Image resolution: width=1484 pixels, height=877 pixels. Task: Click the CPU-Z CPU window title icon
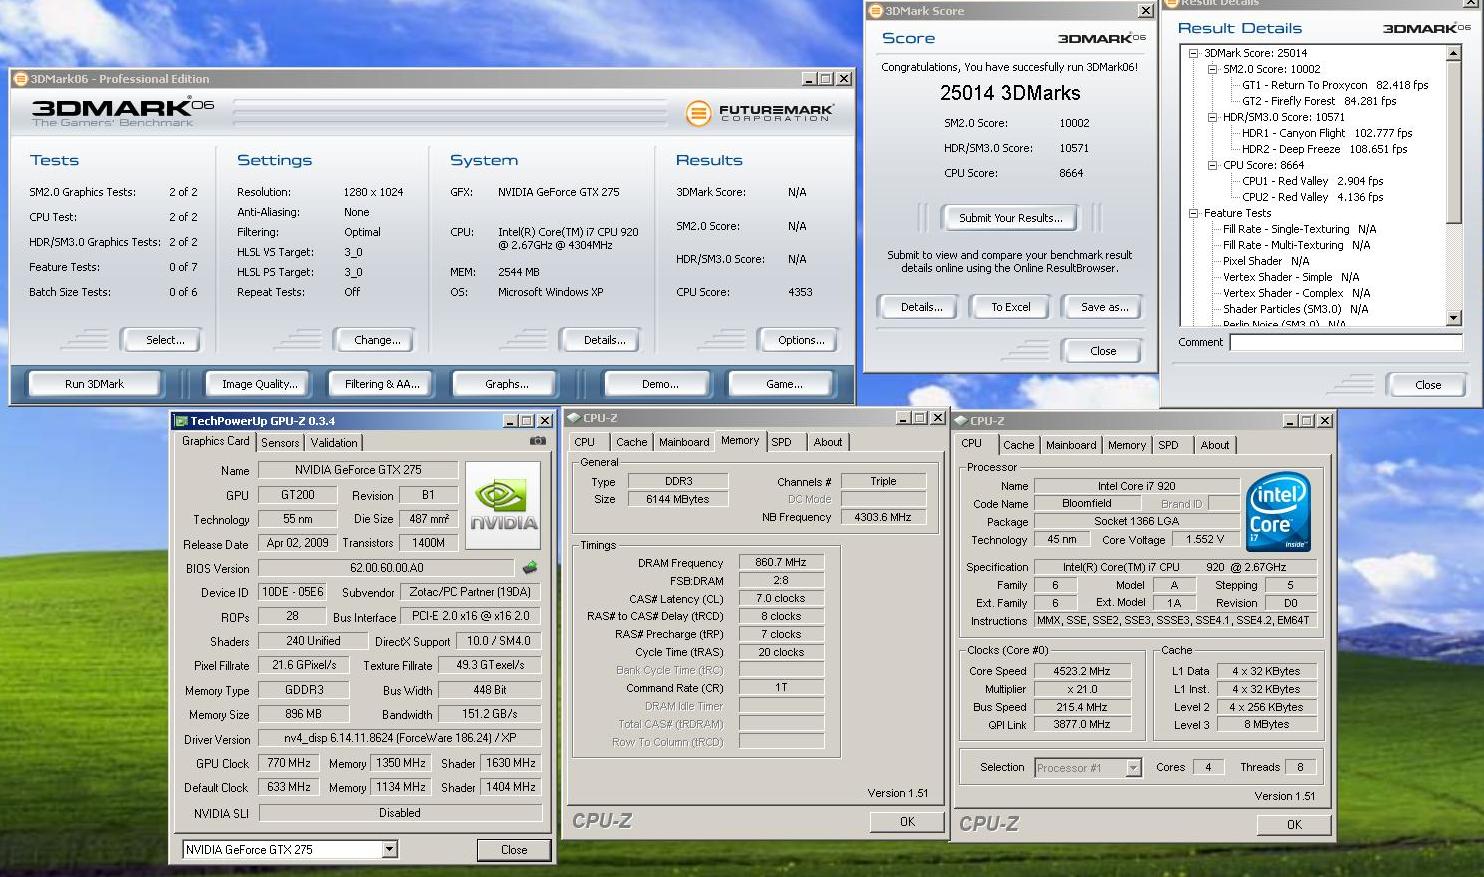tap(960, 421)
